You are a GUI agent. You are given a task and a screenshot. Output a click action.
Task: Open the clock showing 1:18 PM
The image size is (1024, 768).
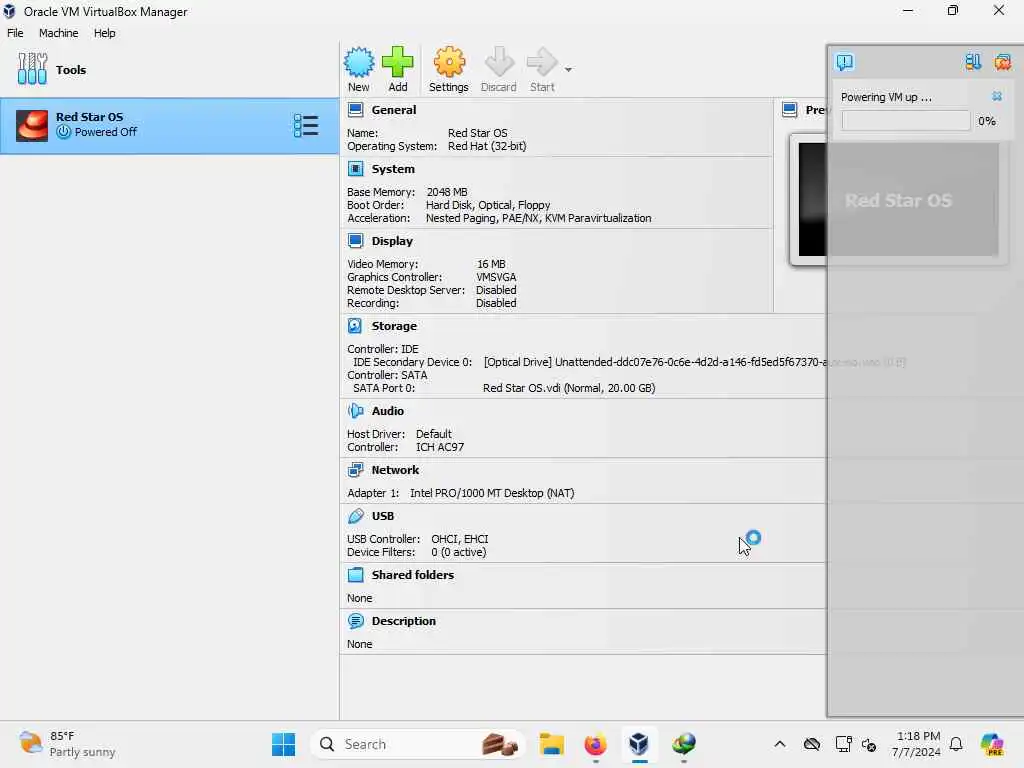tap(917, 744)
